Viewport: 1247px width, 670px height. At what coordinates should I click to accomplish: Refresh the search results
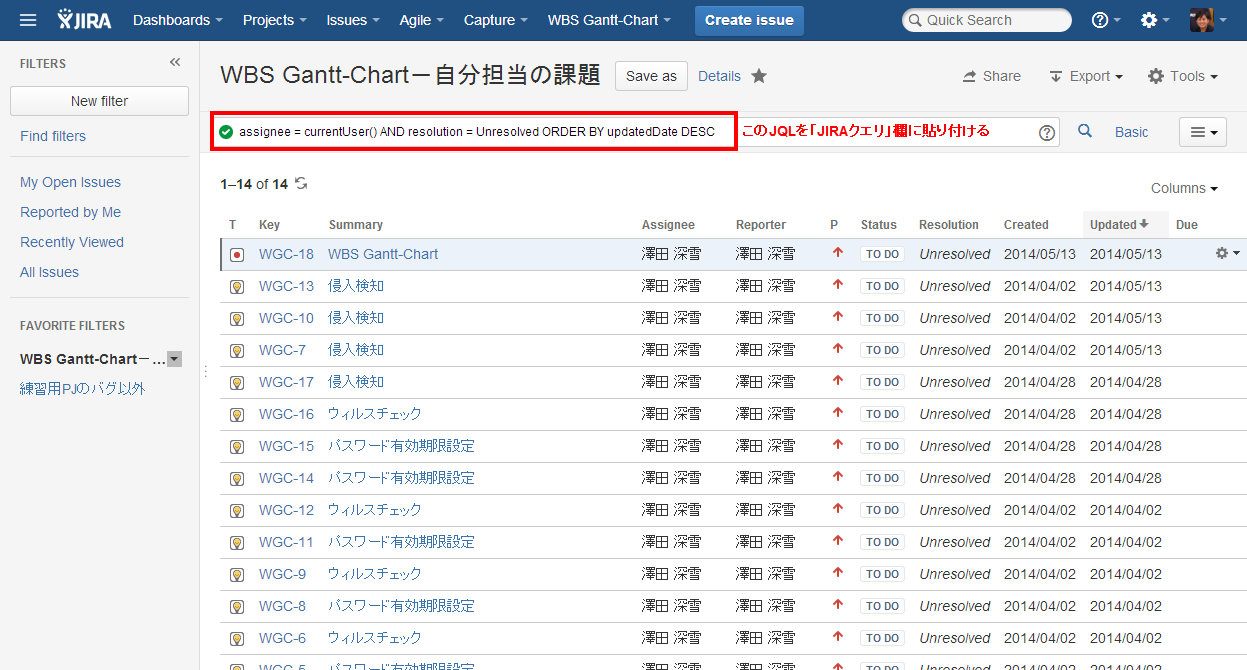tap(301, 184)
